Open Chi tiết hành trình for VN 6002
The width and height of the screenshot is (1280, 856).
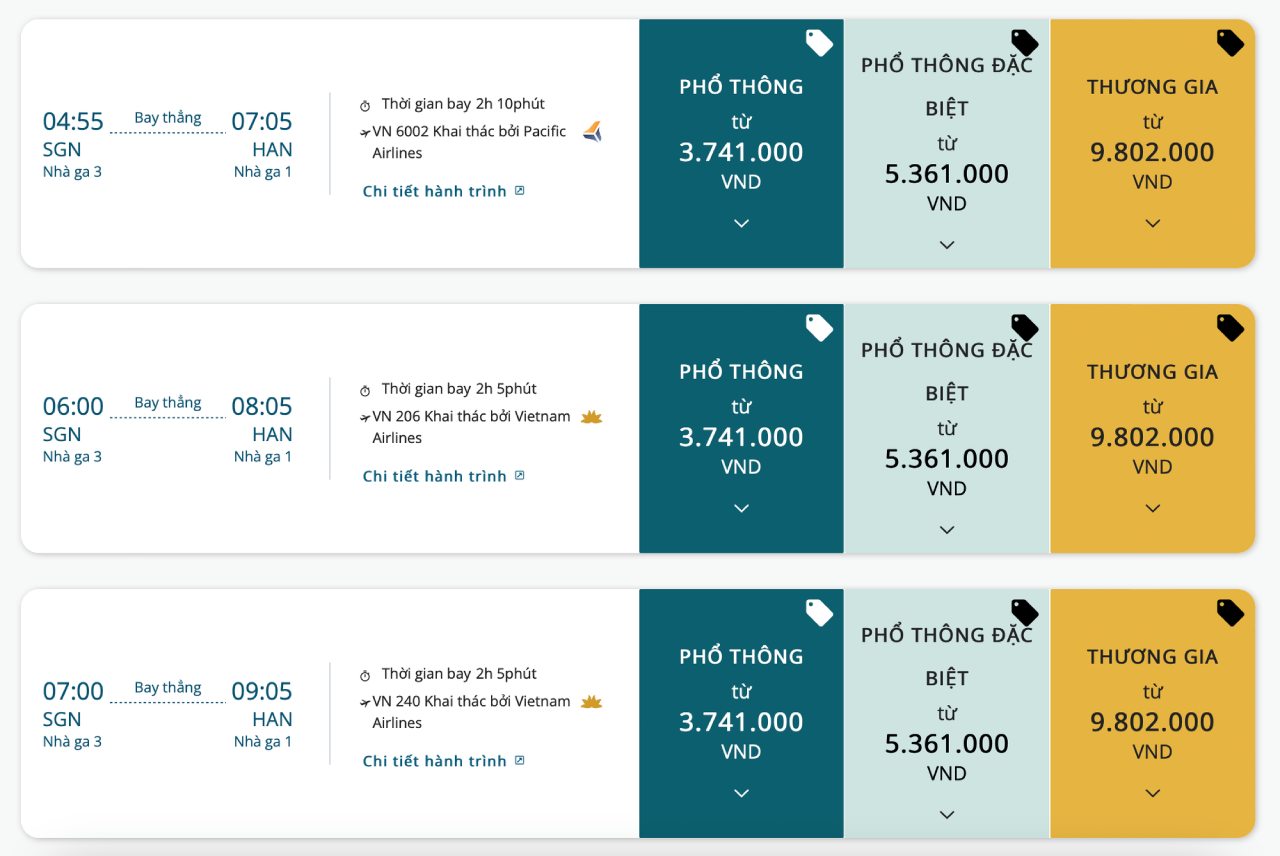pos(443,191)
